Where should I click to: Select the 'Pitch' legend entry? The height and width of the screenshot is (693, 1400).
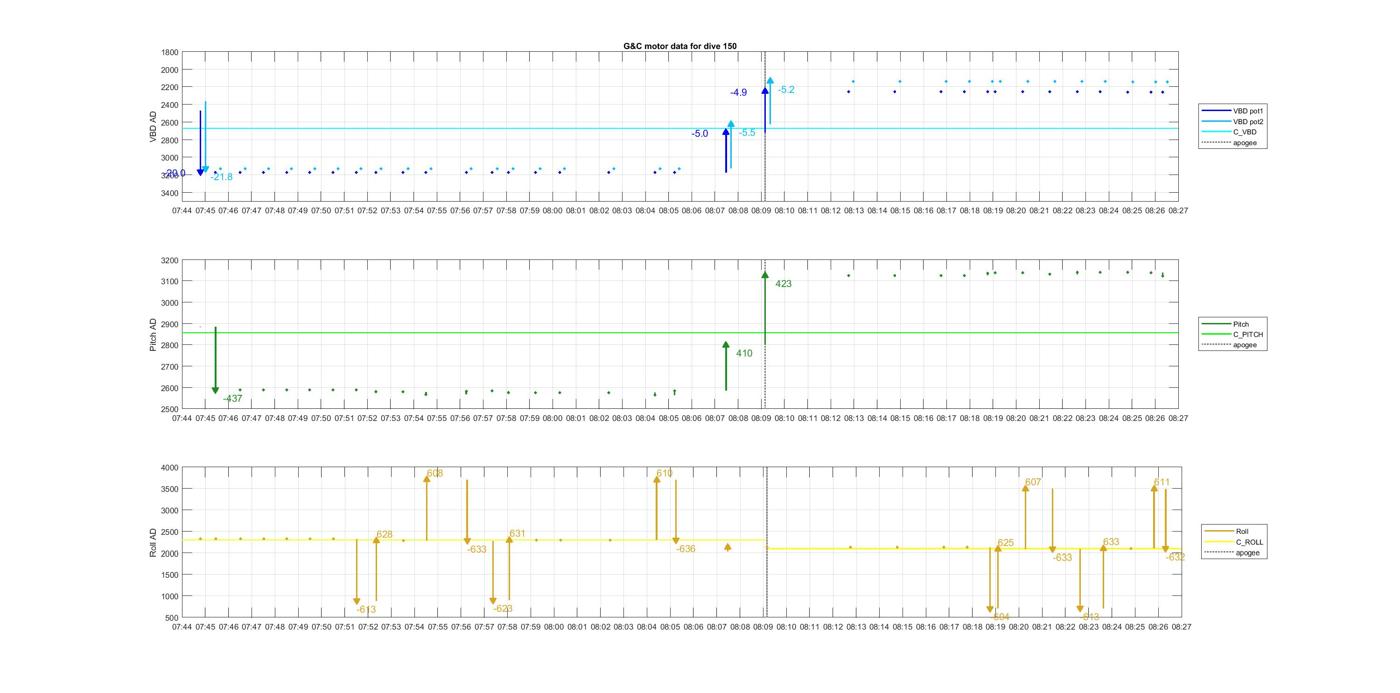[1226, 324]
